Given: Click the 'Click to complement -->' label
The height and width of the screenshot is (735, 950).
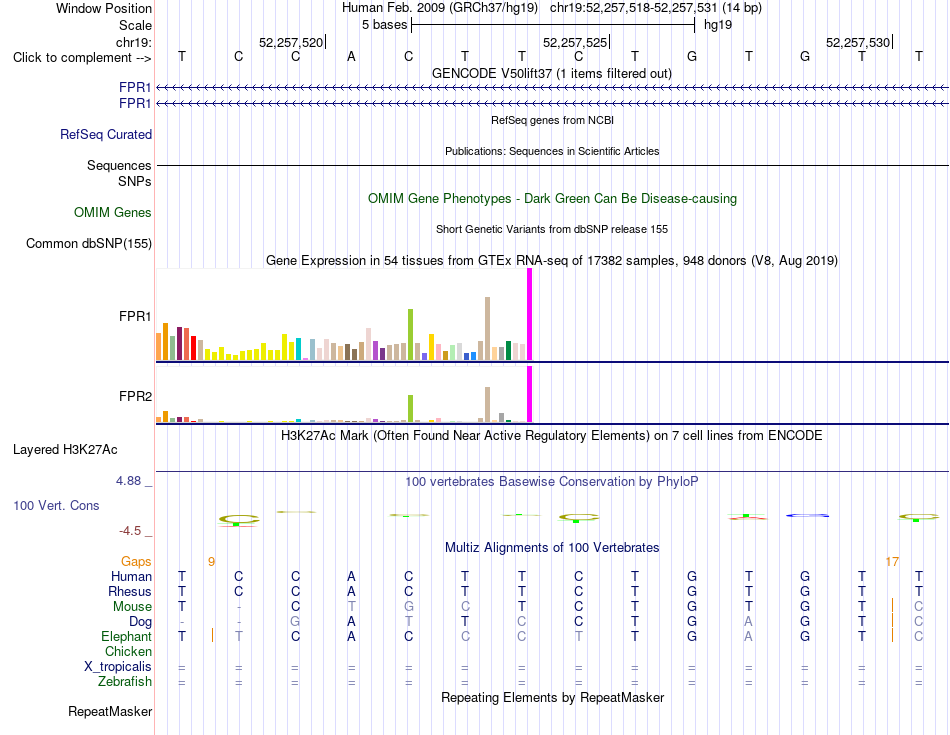Looking at the screenshot, I should (x=82, y=58).
